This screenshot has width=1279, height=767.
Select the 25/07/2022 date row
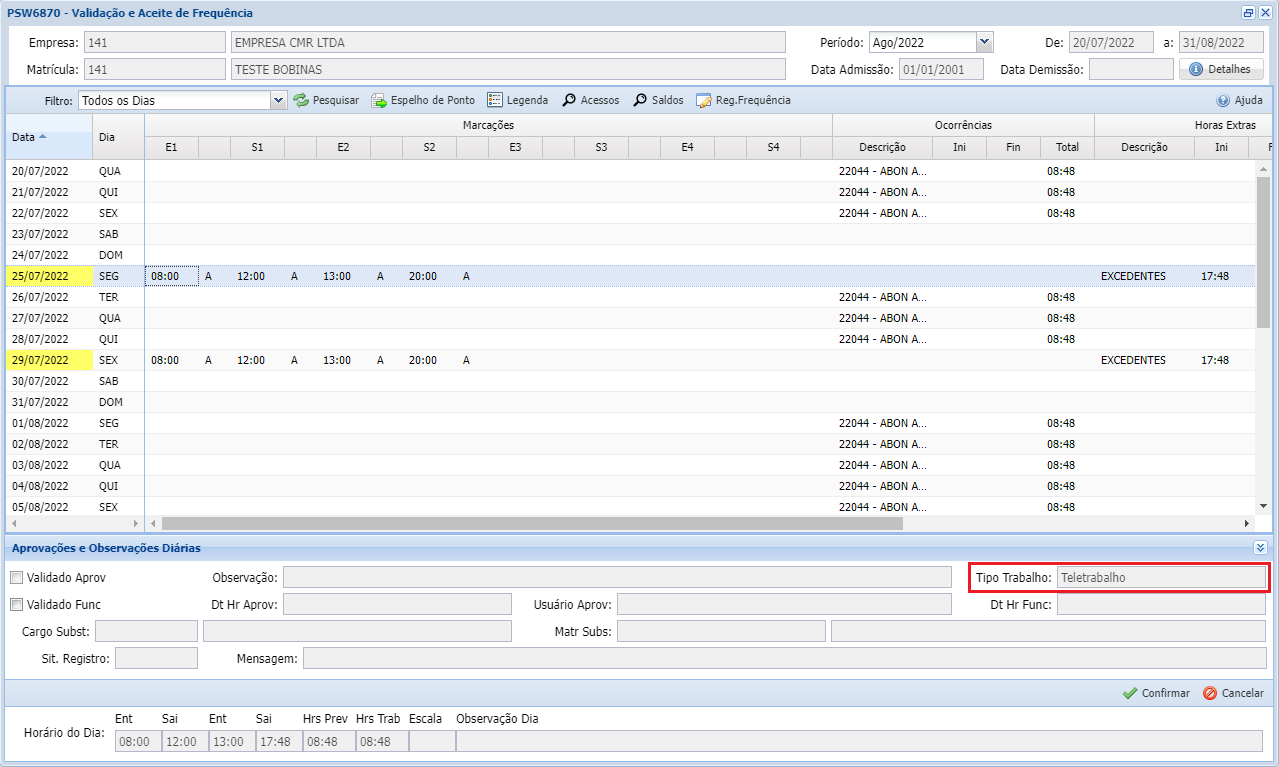tap(49, 276)
